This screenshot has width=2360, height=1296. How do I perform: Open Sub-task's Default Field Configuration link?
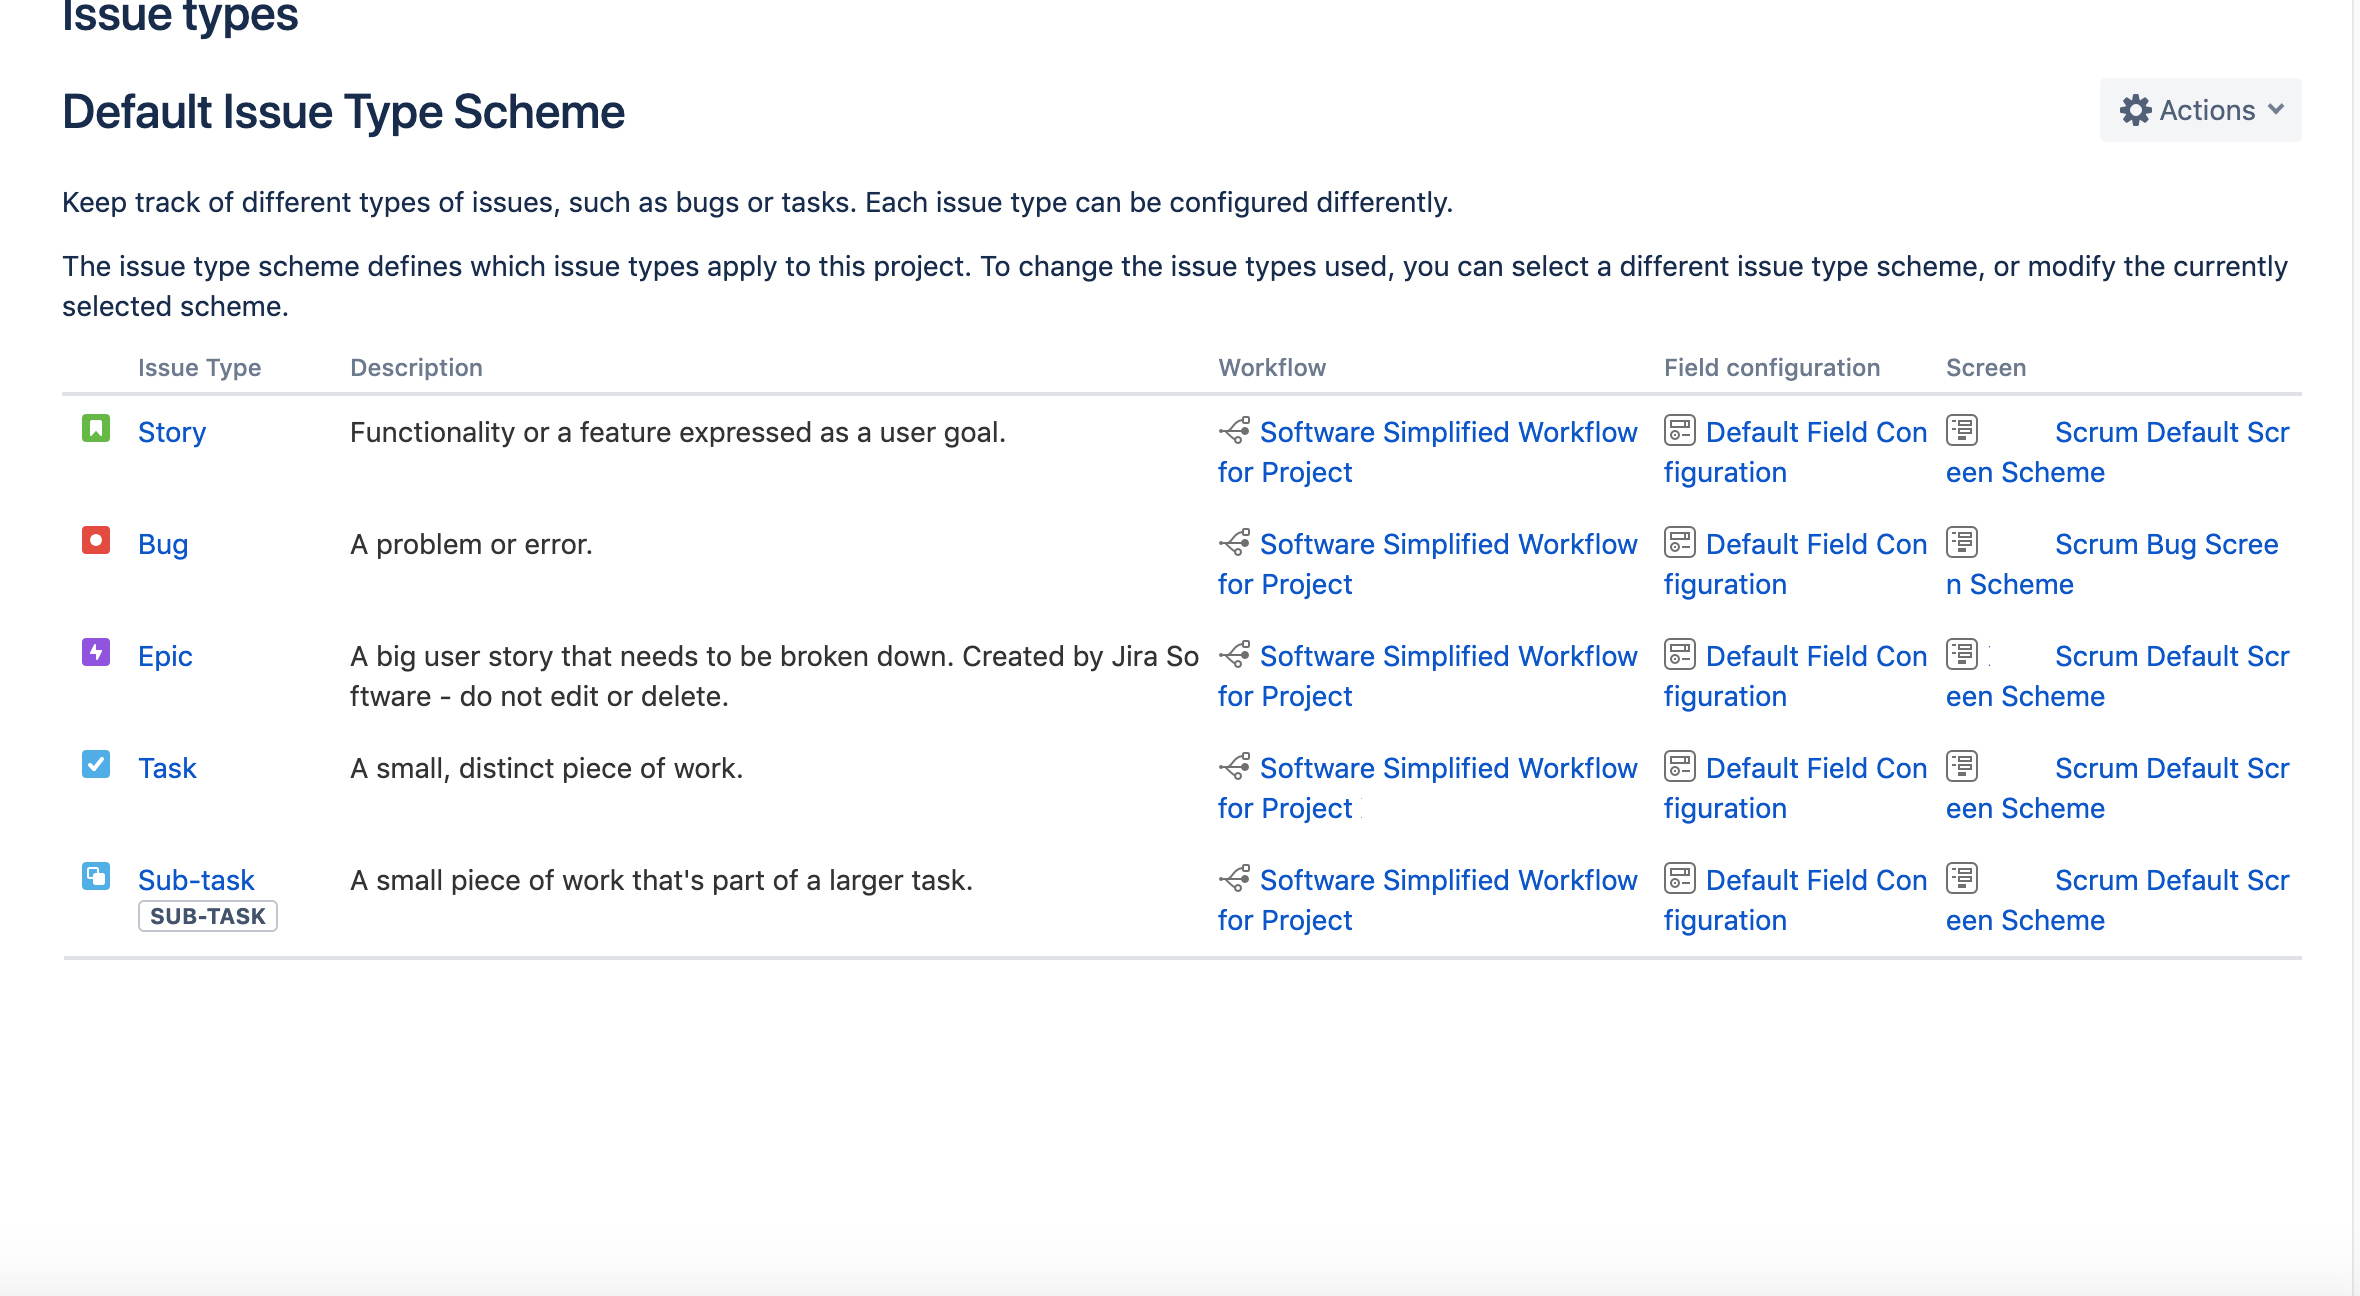(x=1795, y=900)
